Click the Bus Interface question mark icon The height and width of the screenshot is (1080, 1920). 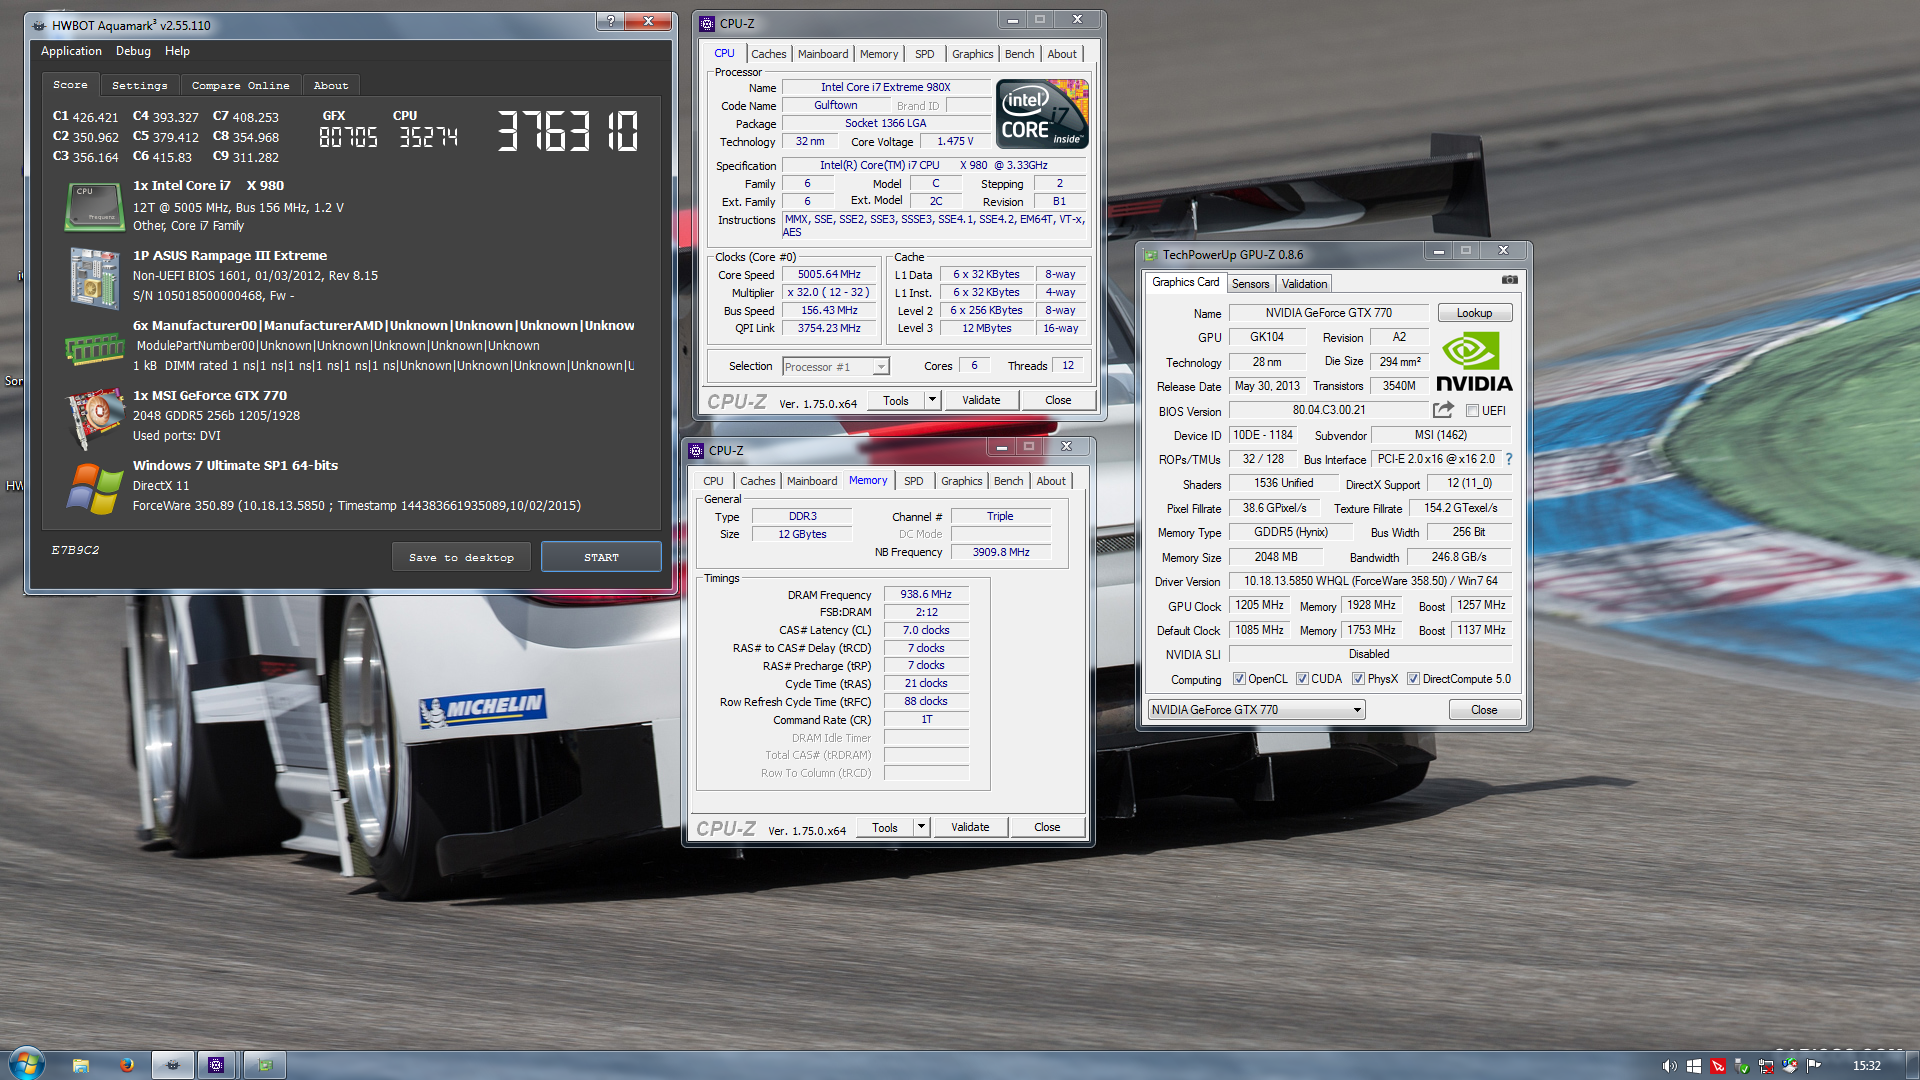pyautogui.click(x=1509, y=459)
